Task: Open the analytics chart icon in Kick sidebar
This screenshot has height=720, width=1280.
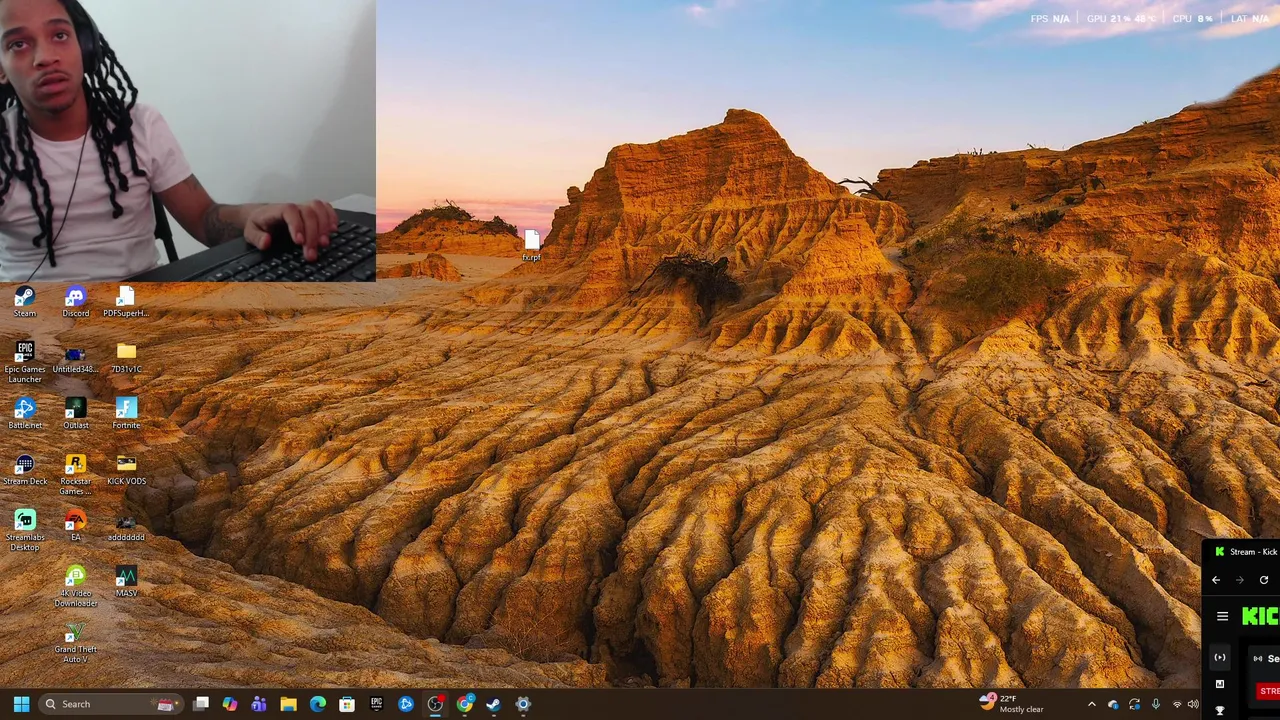Action: tap(1219, 684)
